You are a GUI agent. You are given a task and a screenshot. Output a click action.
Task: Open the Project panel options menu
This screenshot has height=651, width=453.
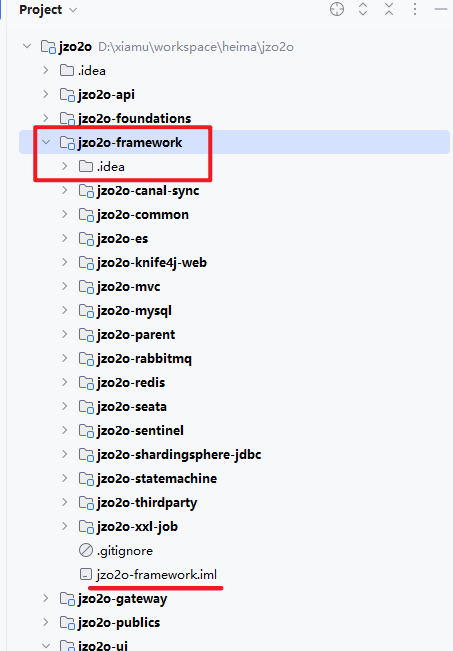pyautogui.click(x=415, y=9)
